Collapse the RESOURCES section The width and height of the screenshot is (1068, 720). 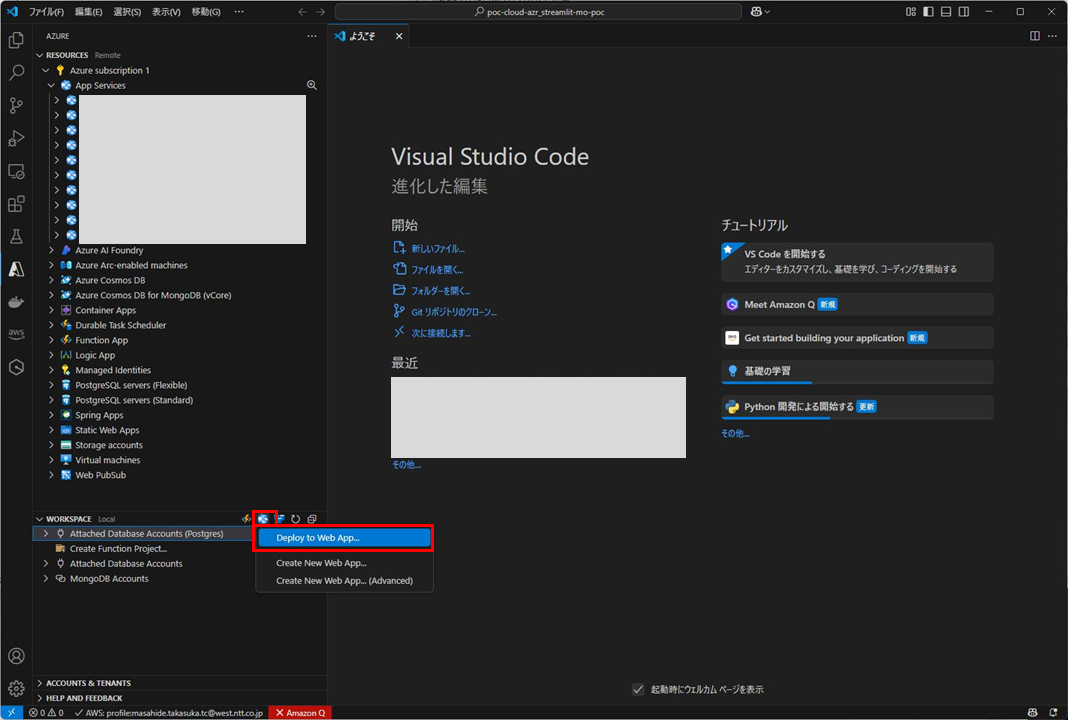pos(40,55)
